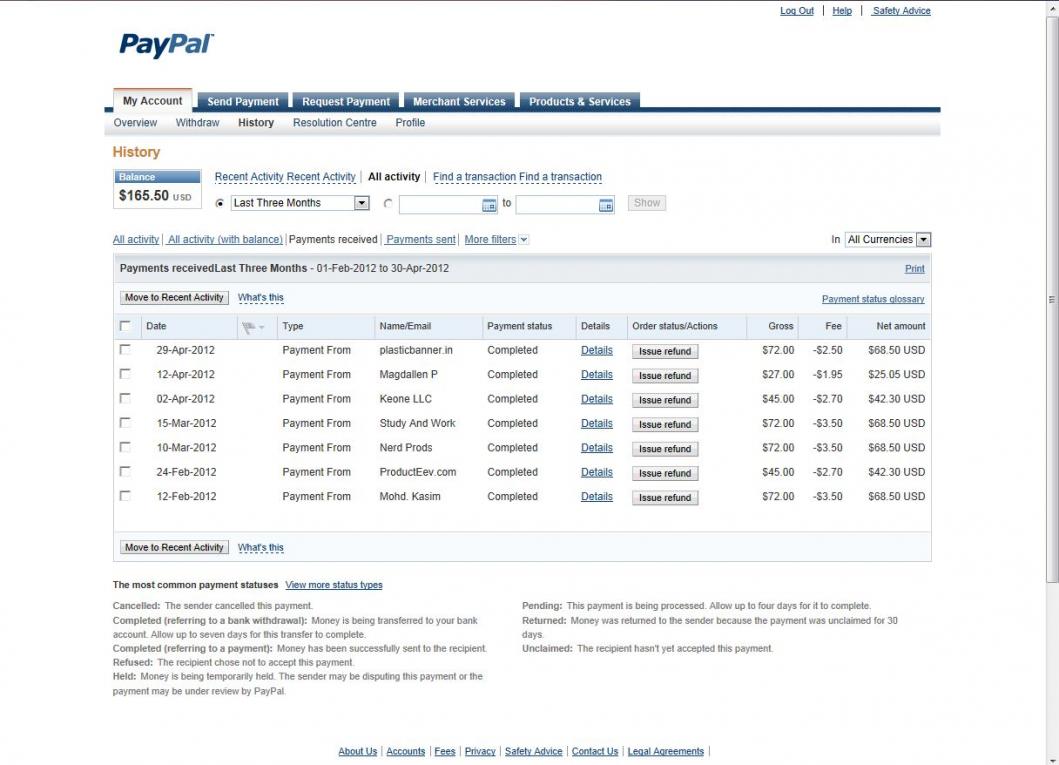
Task: View Details of plasticbanner.in payment
Action: (597, 350)
